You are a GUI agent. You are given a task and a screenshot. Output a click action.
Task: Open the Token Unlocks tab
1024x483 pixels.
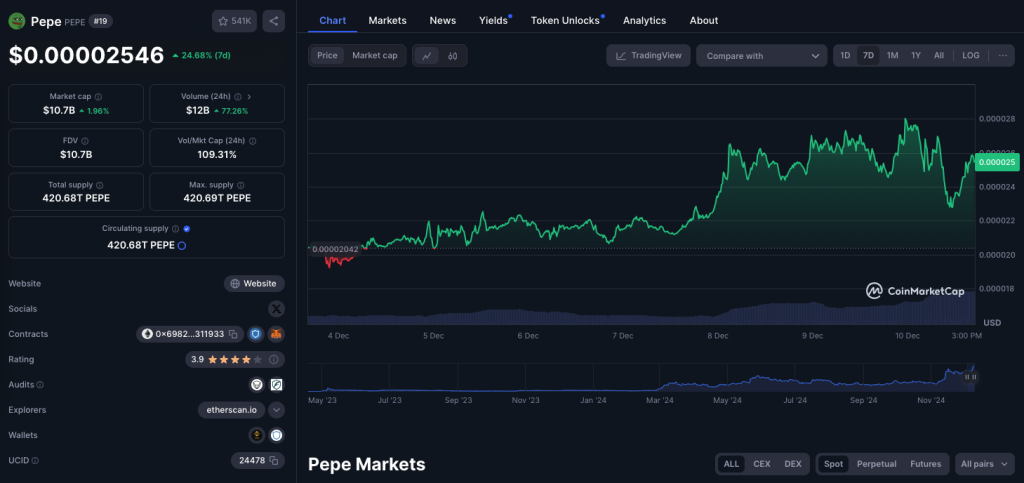point(565,20)
